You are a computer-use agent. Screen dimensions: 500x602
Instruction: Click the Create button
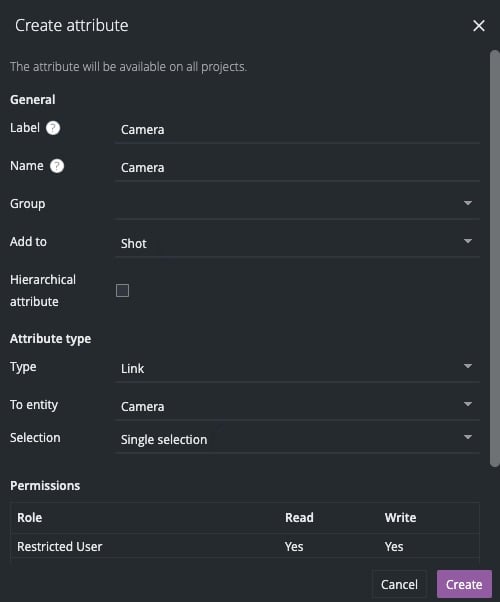[464, 584]
